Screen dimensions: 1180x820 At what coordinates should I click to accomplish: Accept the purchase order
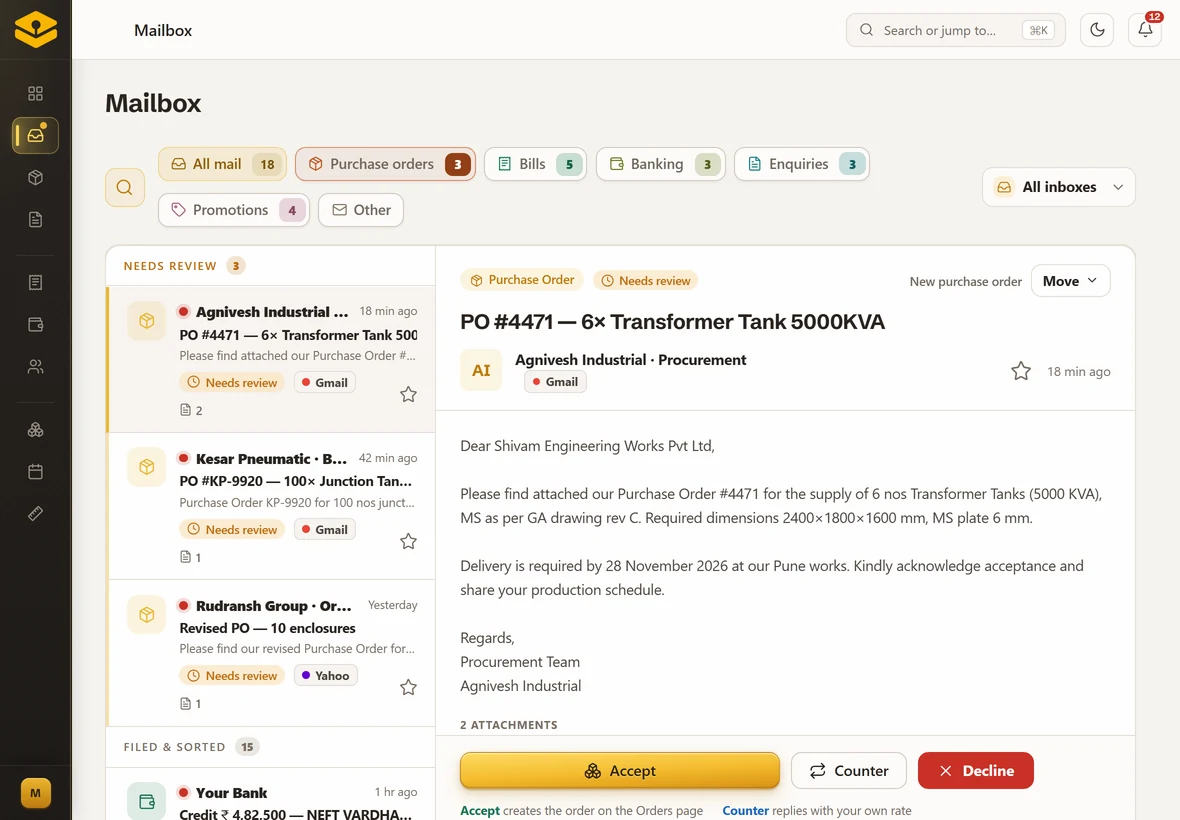pos(619,770)
